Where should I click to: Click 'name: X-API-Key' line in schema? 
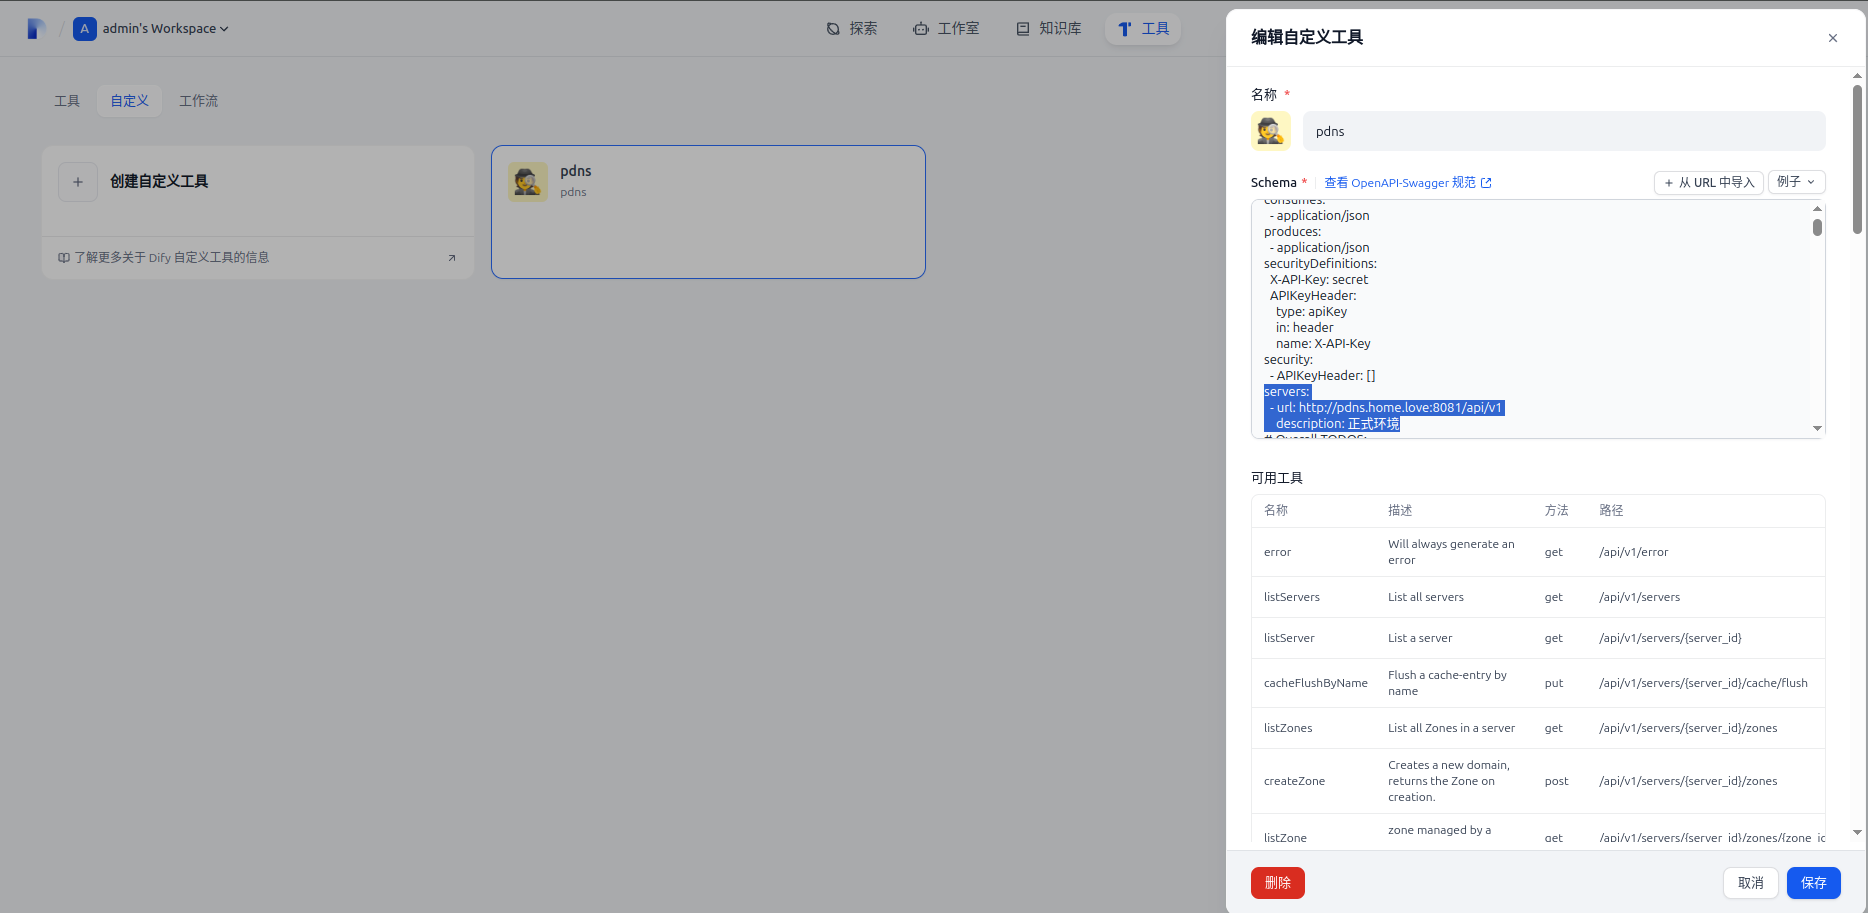point(1323,343)
